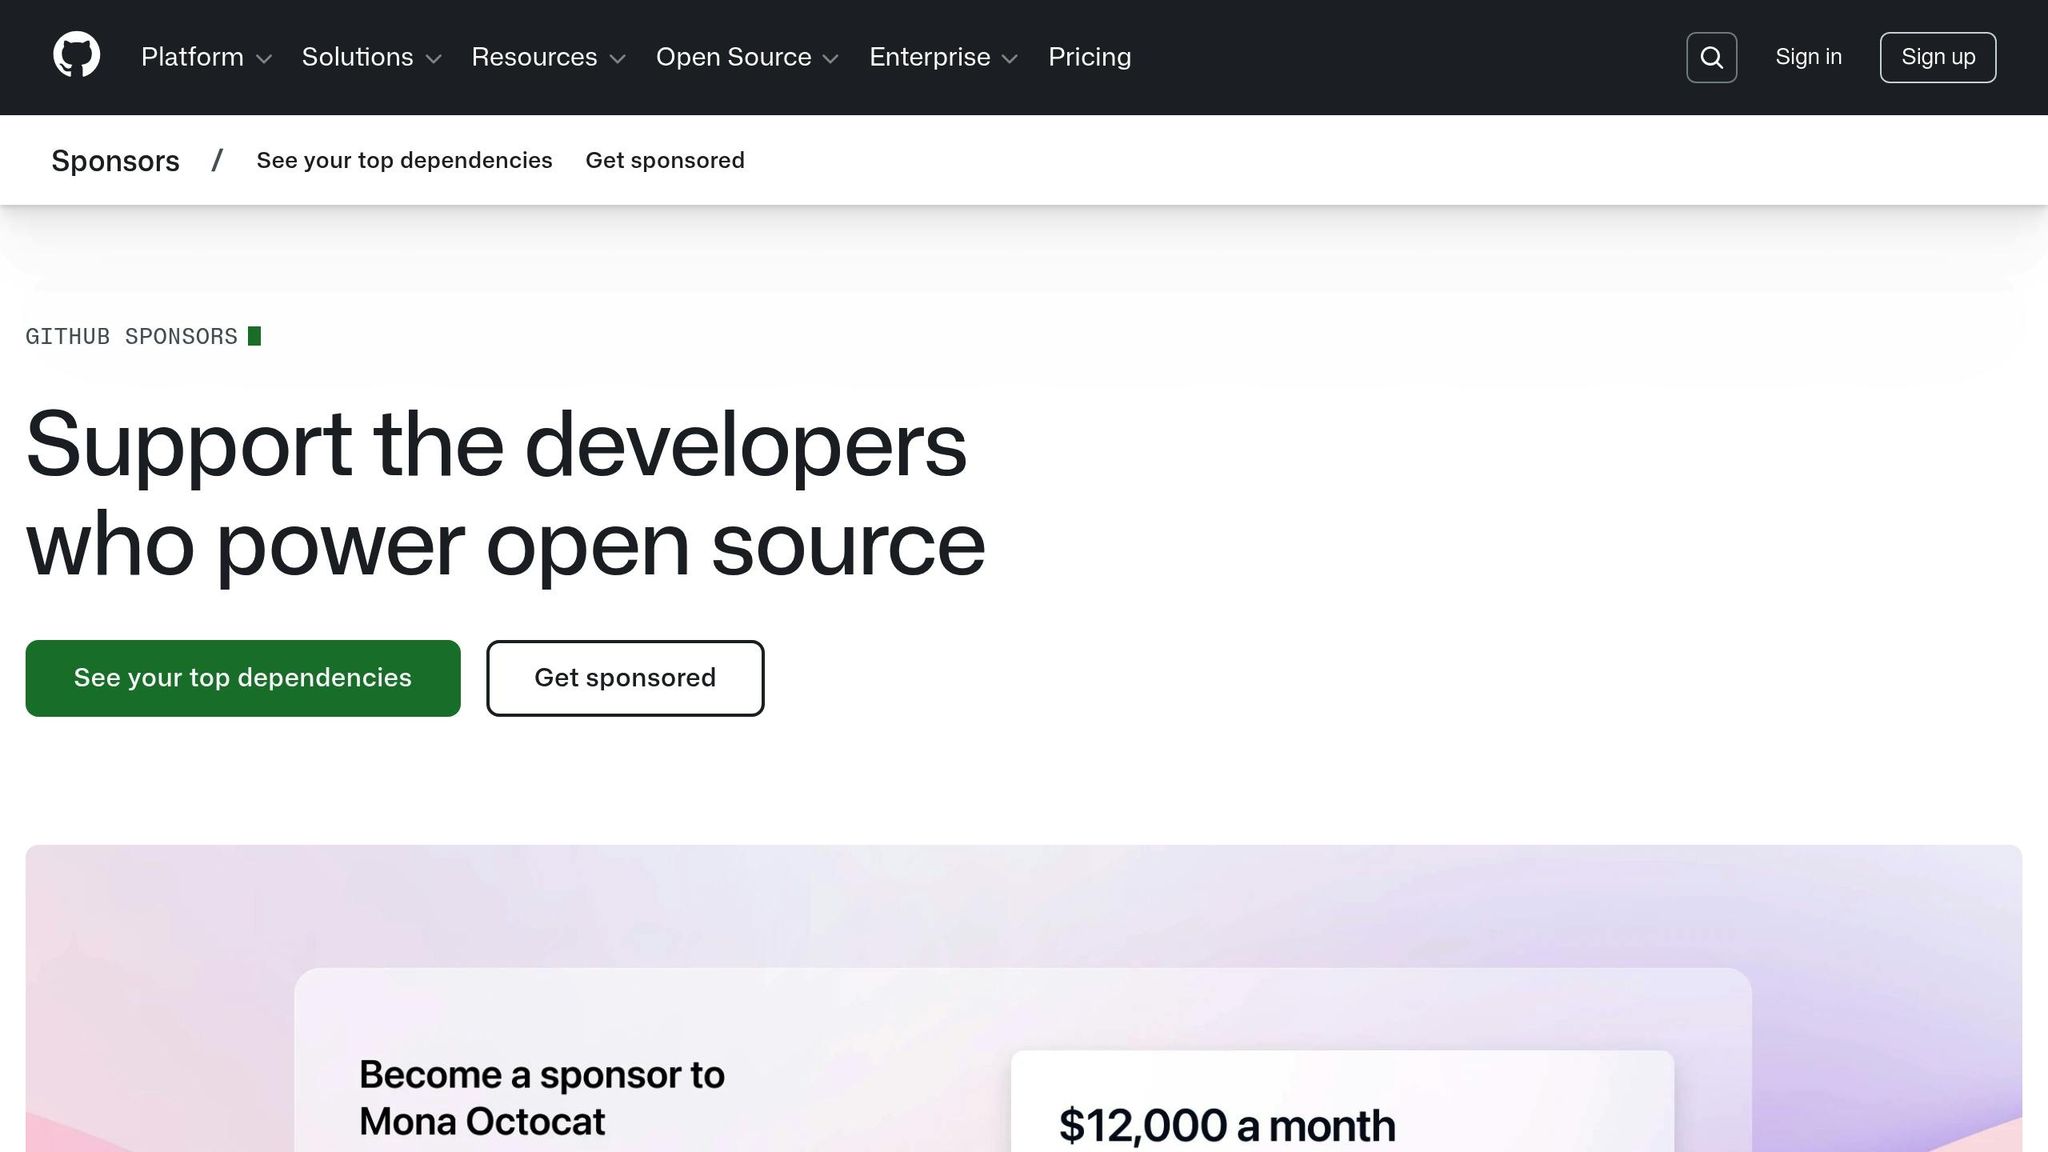Screen dimensions: 2048x1152
Task: Click the Sign in link
Action: point(1808,57)
